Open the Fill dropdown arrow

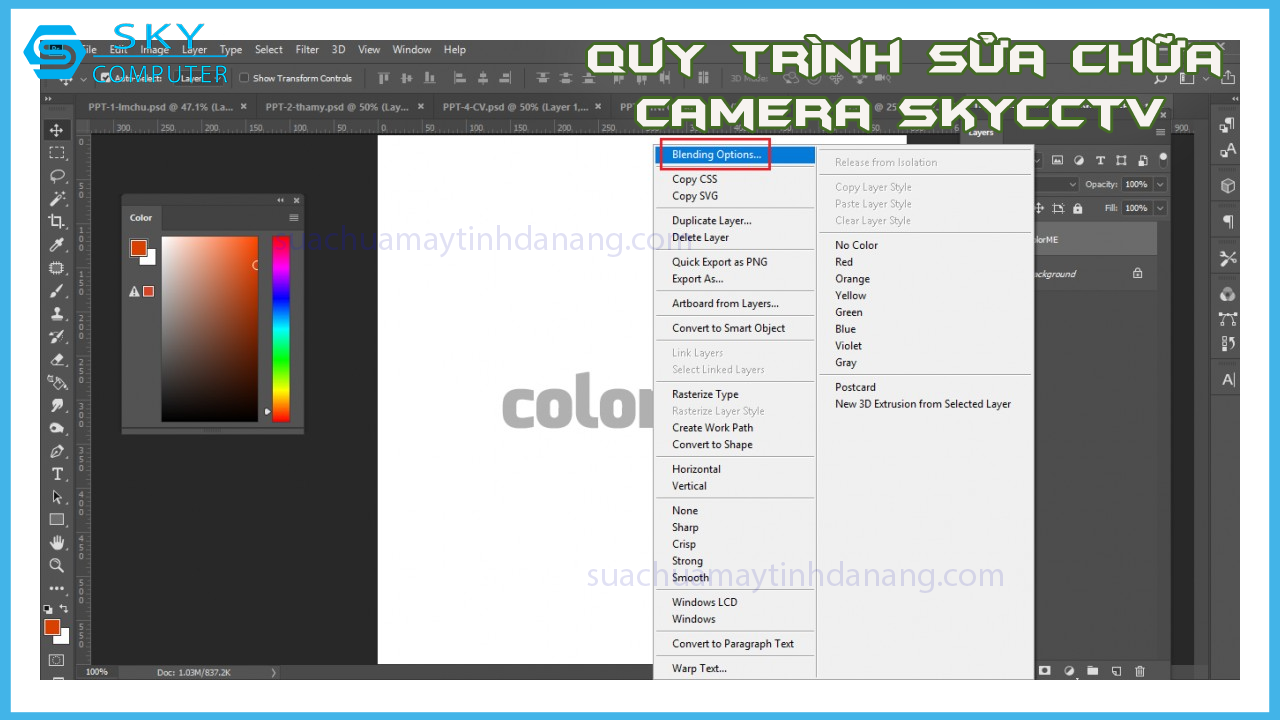[1160, 208]
